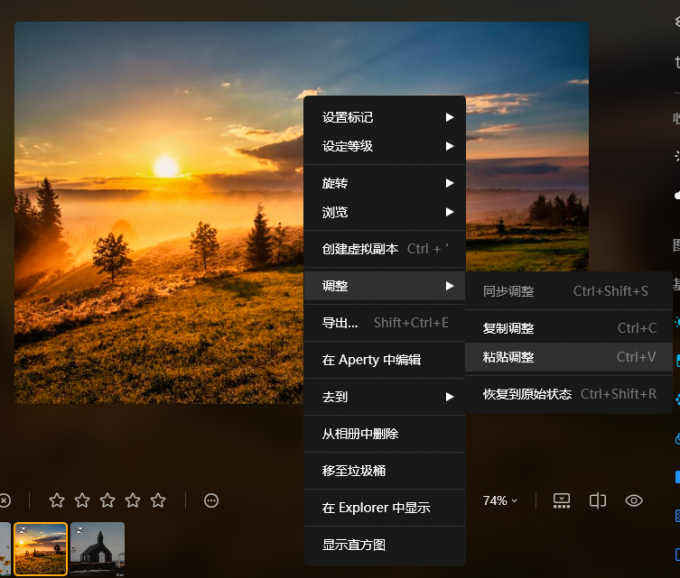Set rating to two stars

(x=82, y=500)
